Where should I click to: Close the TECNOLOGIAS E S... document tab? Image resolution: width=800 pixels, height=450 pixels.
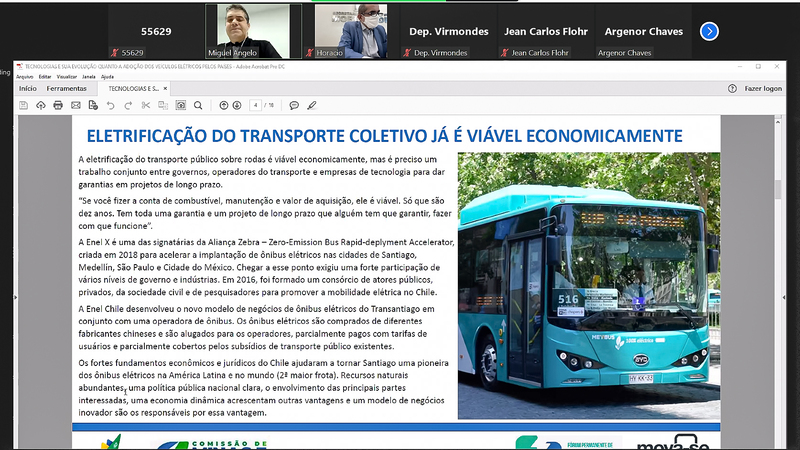pyautogui.click(x=165, y=88)
